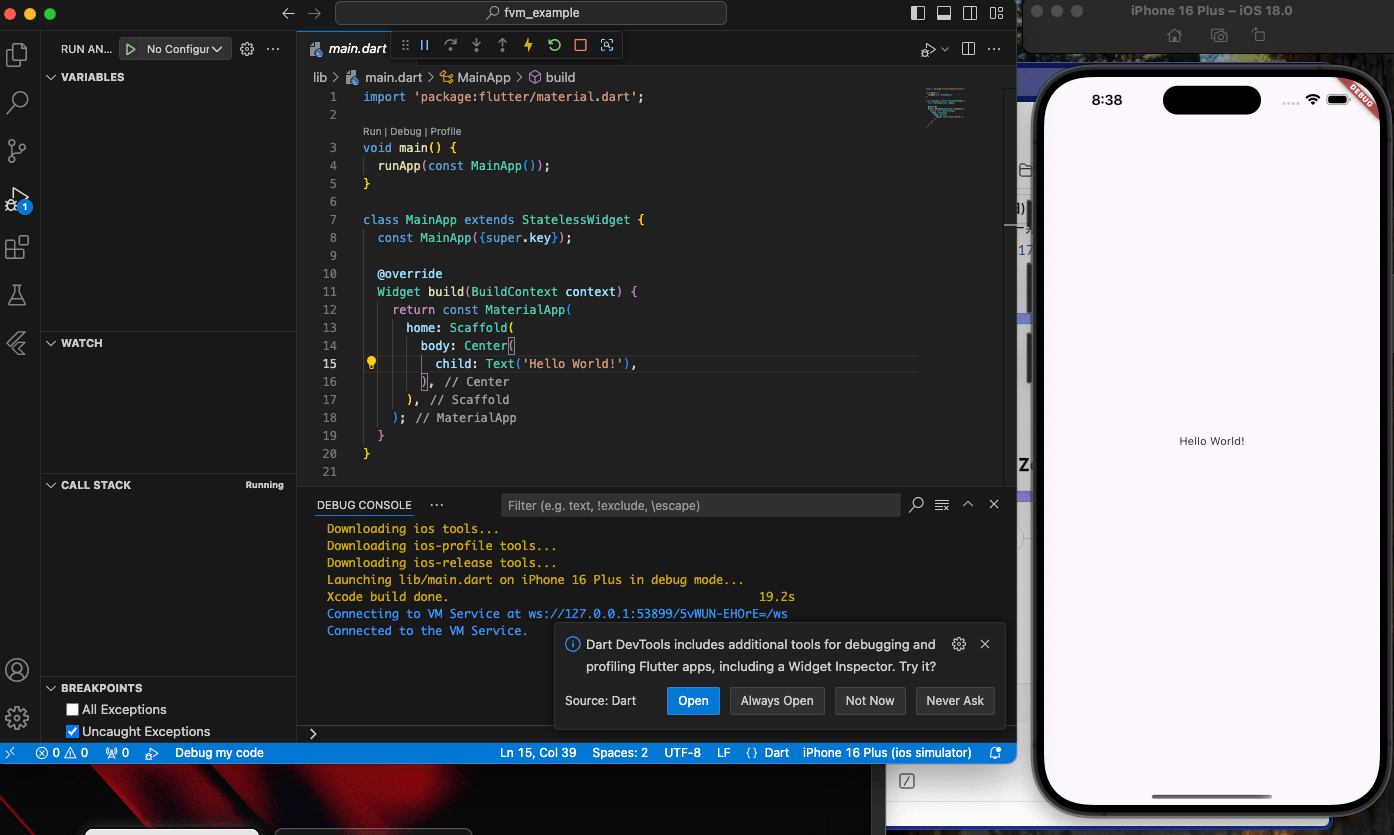This screenshot has width=1394, height=835.
Task: Click Open to launch Dart DevTools
Action: click(693, 700)
